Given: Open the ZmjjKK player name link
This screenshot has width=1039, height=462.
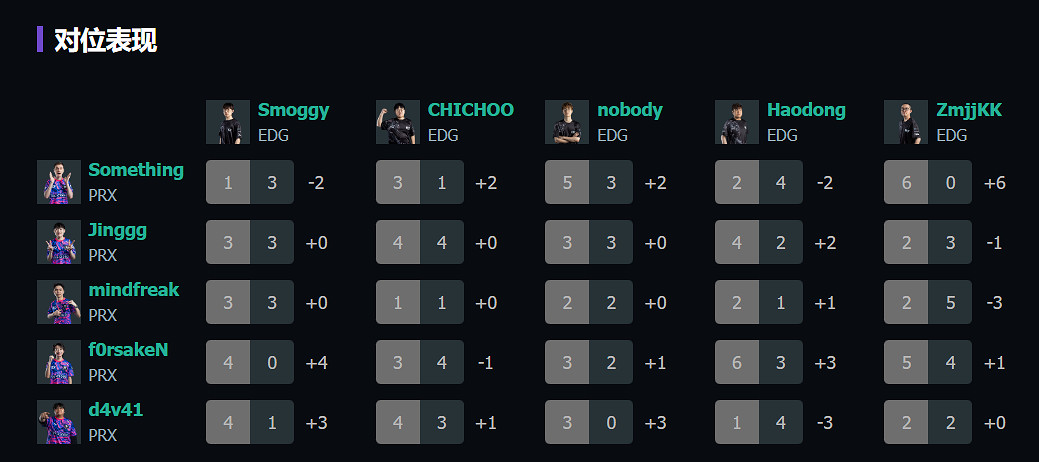Looking at the screenshot, I should tap(969, 110).
